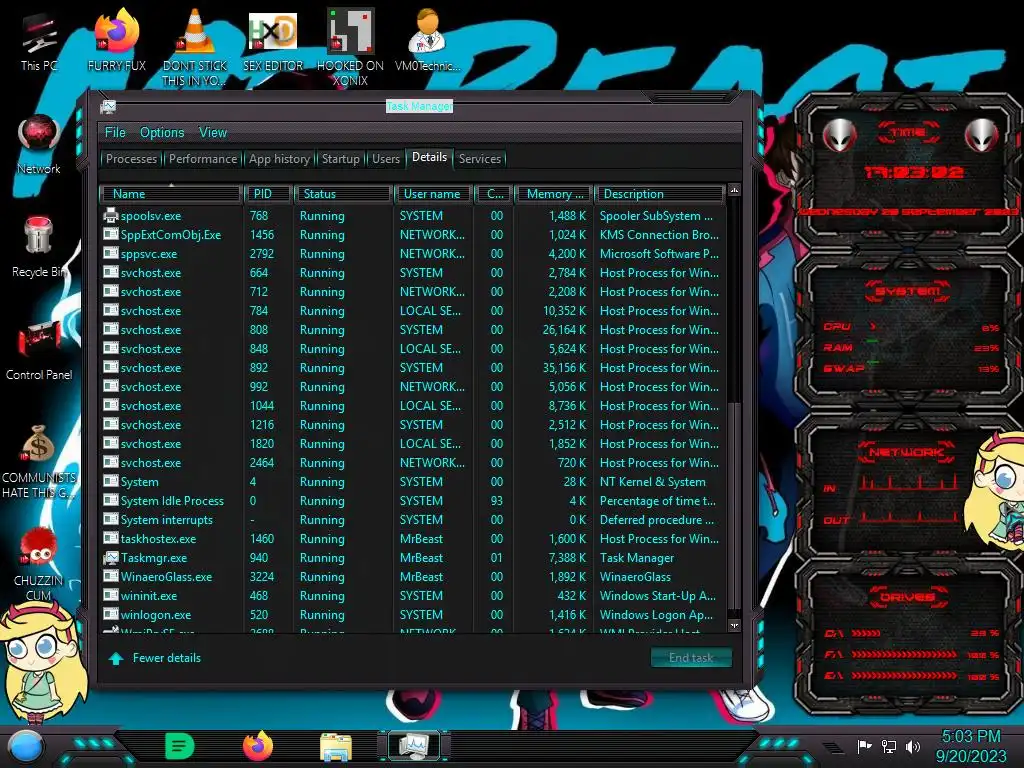Select the Network desktop icon

pos(39,145)
